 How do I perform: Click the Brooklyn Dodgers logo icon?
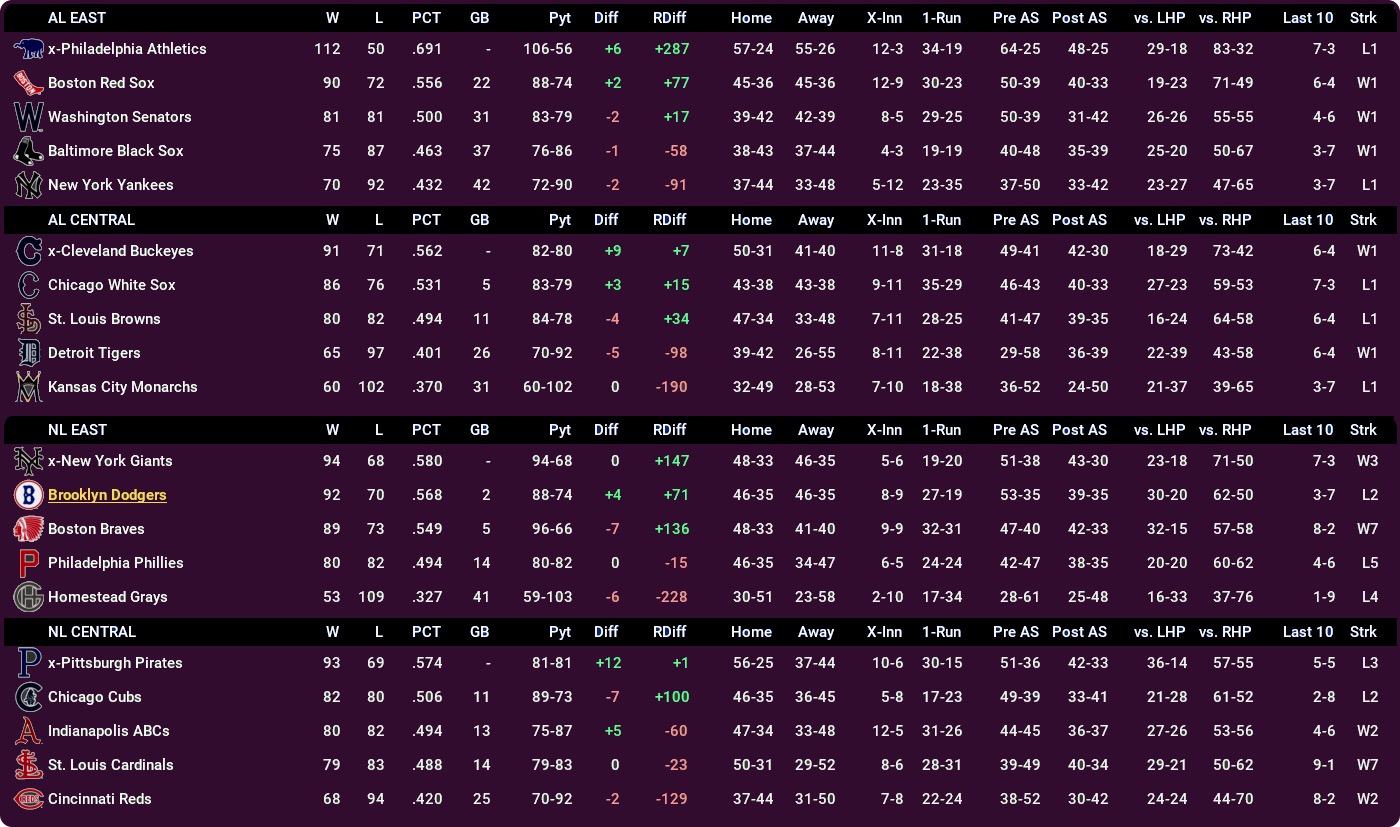(x=28, y=495)
